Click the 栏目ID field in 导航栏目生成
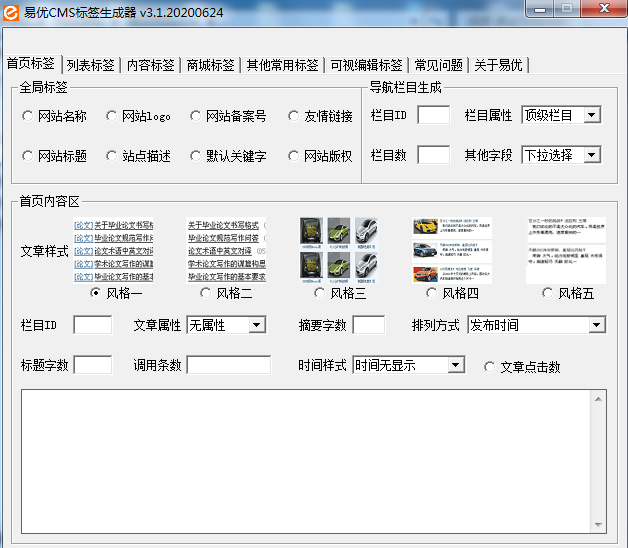Viewport: 628px width, 548px height. point(434,115)
